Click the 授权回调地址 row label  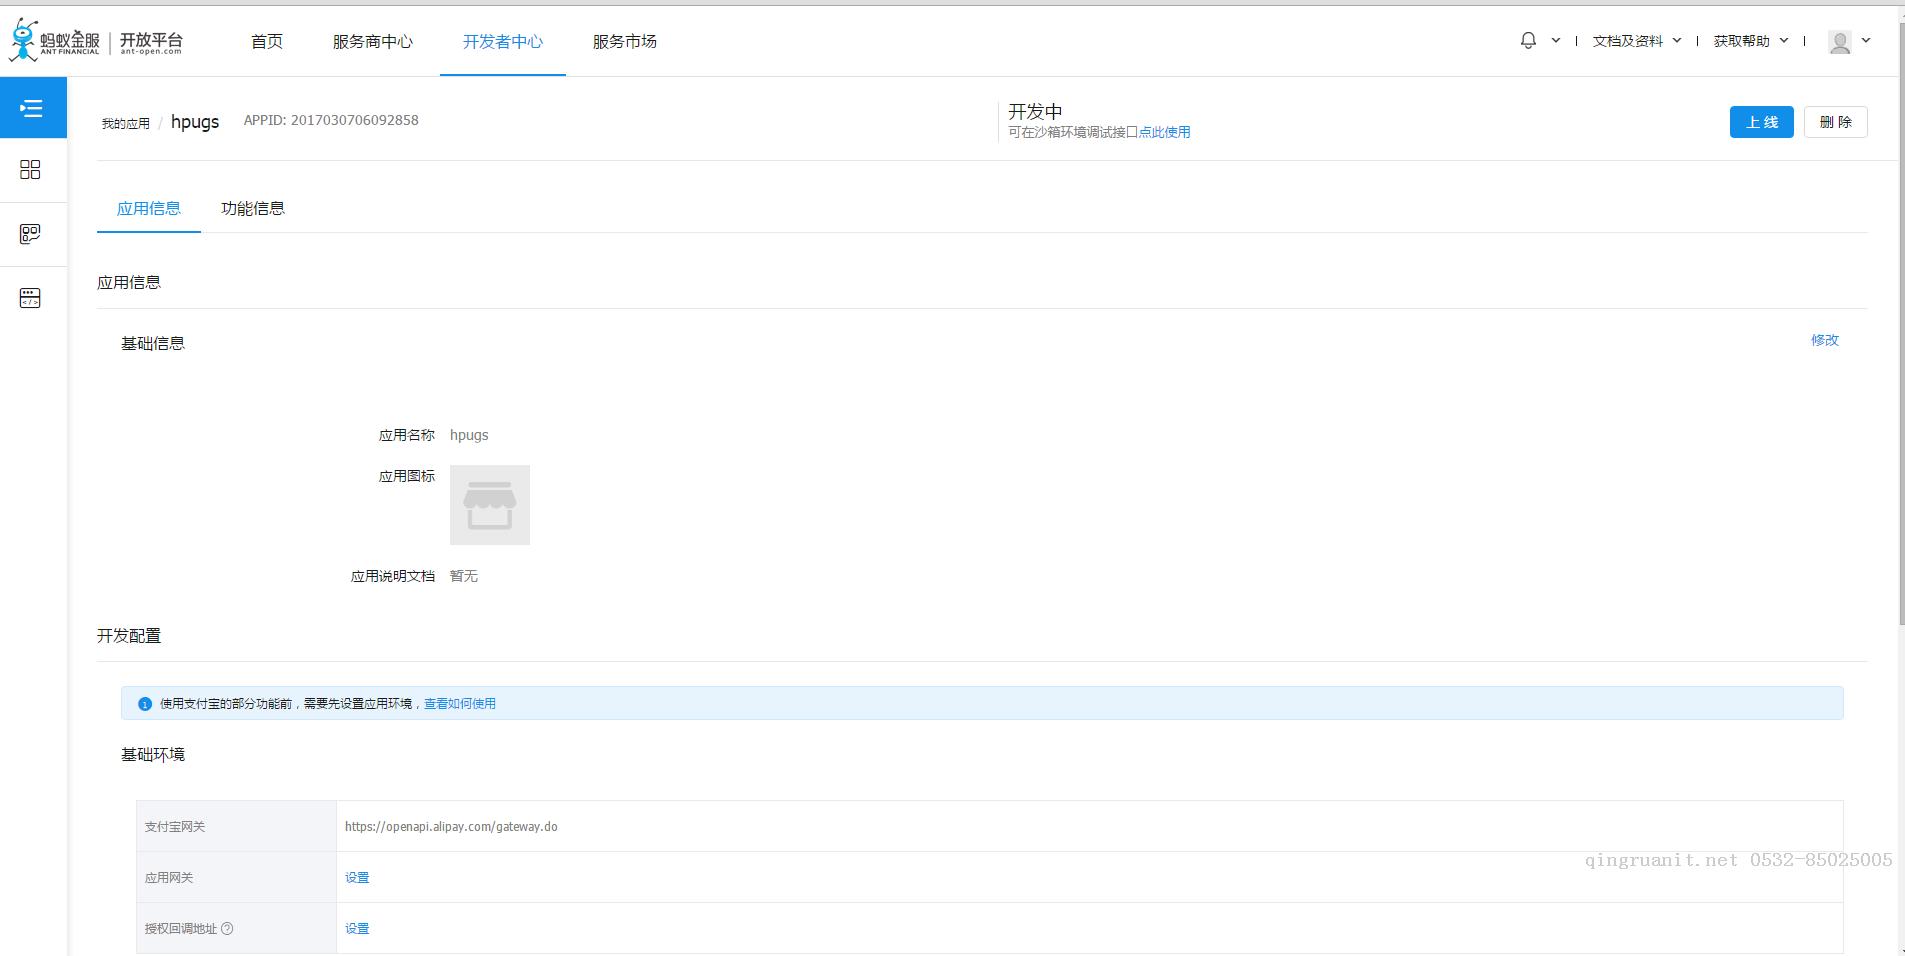click(x=181, y=929)
